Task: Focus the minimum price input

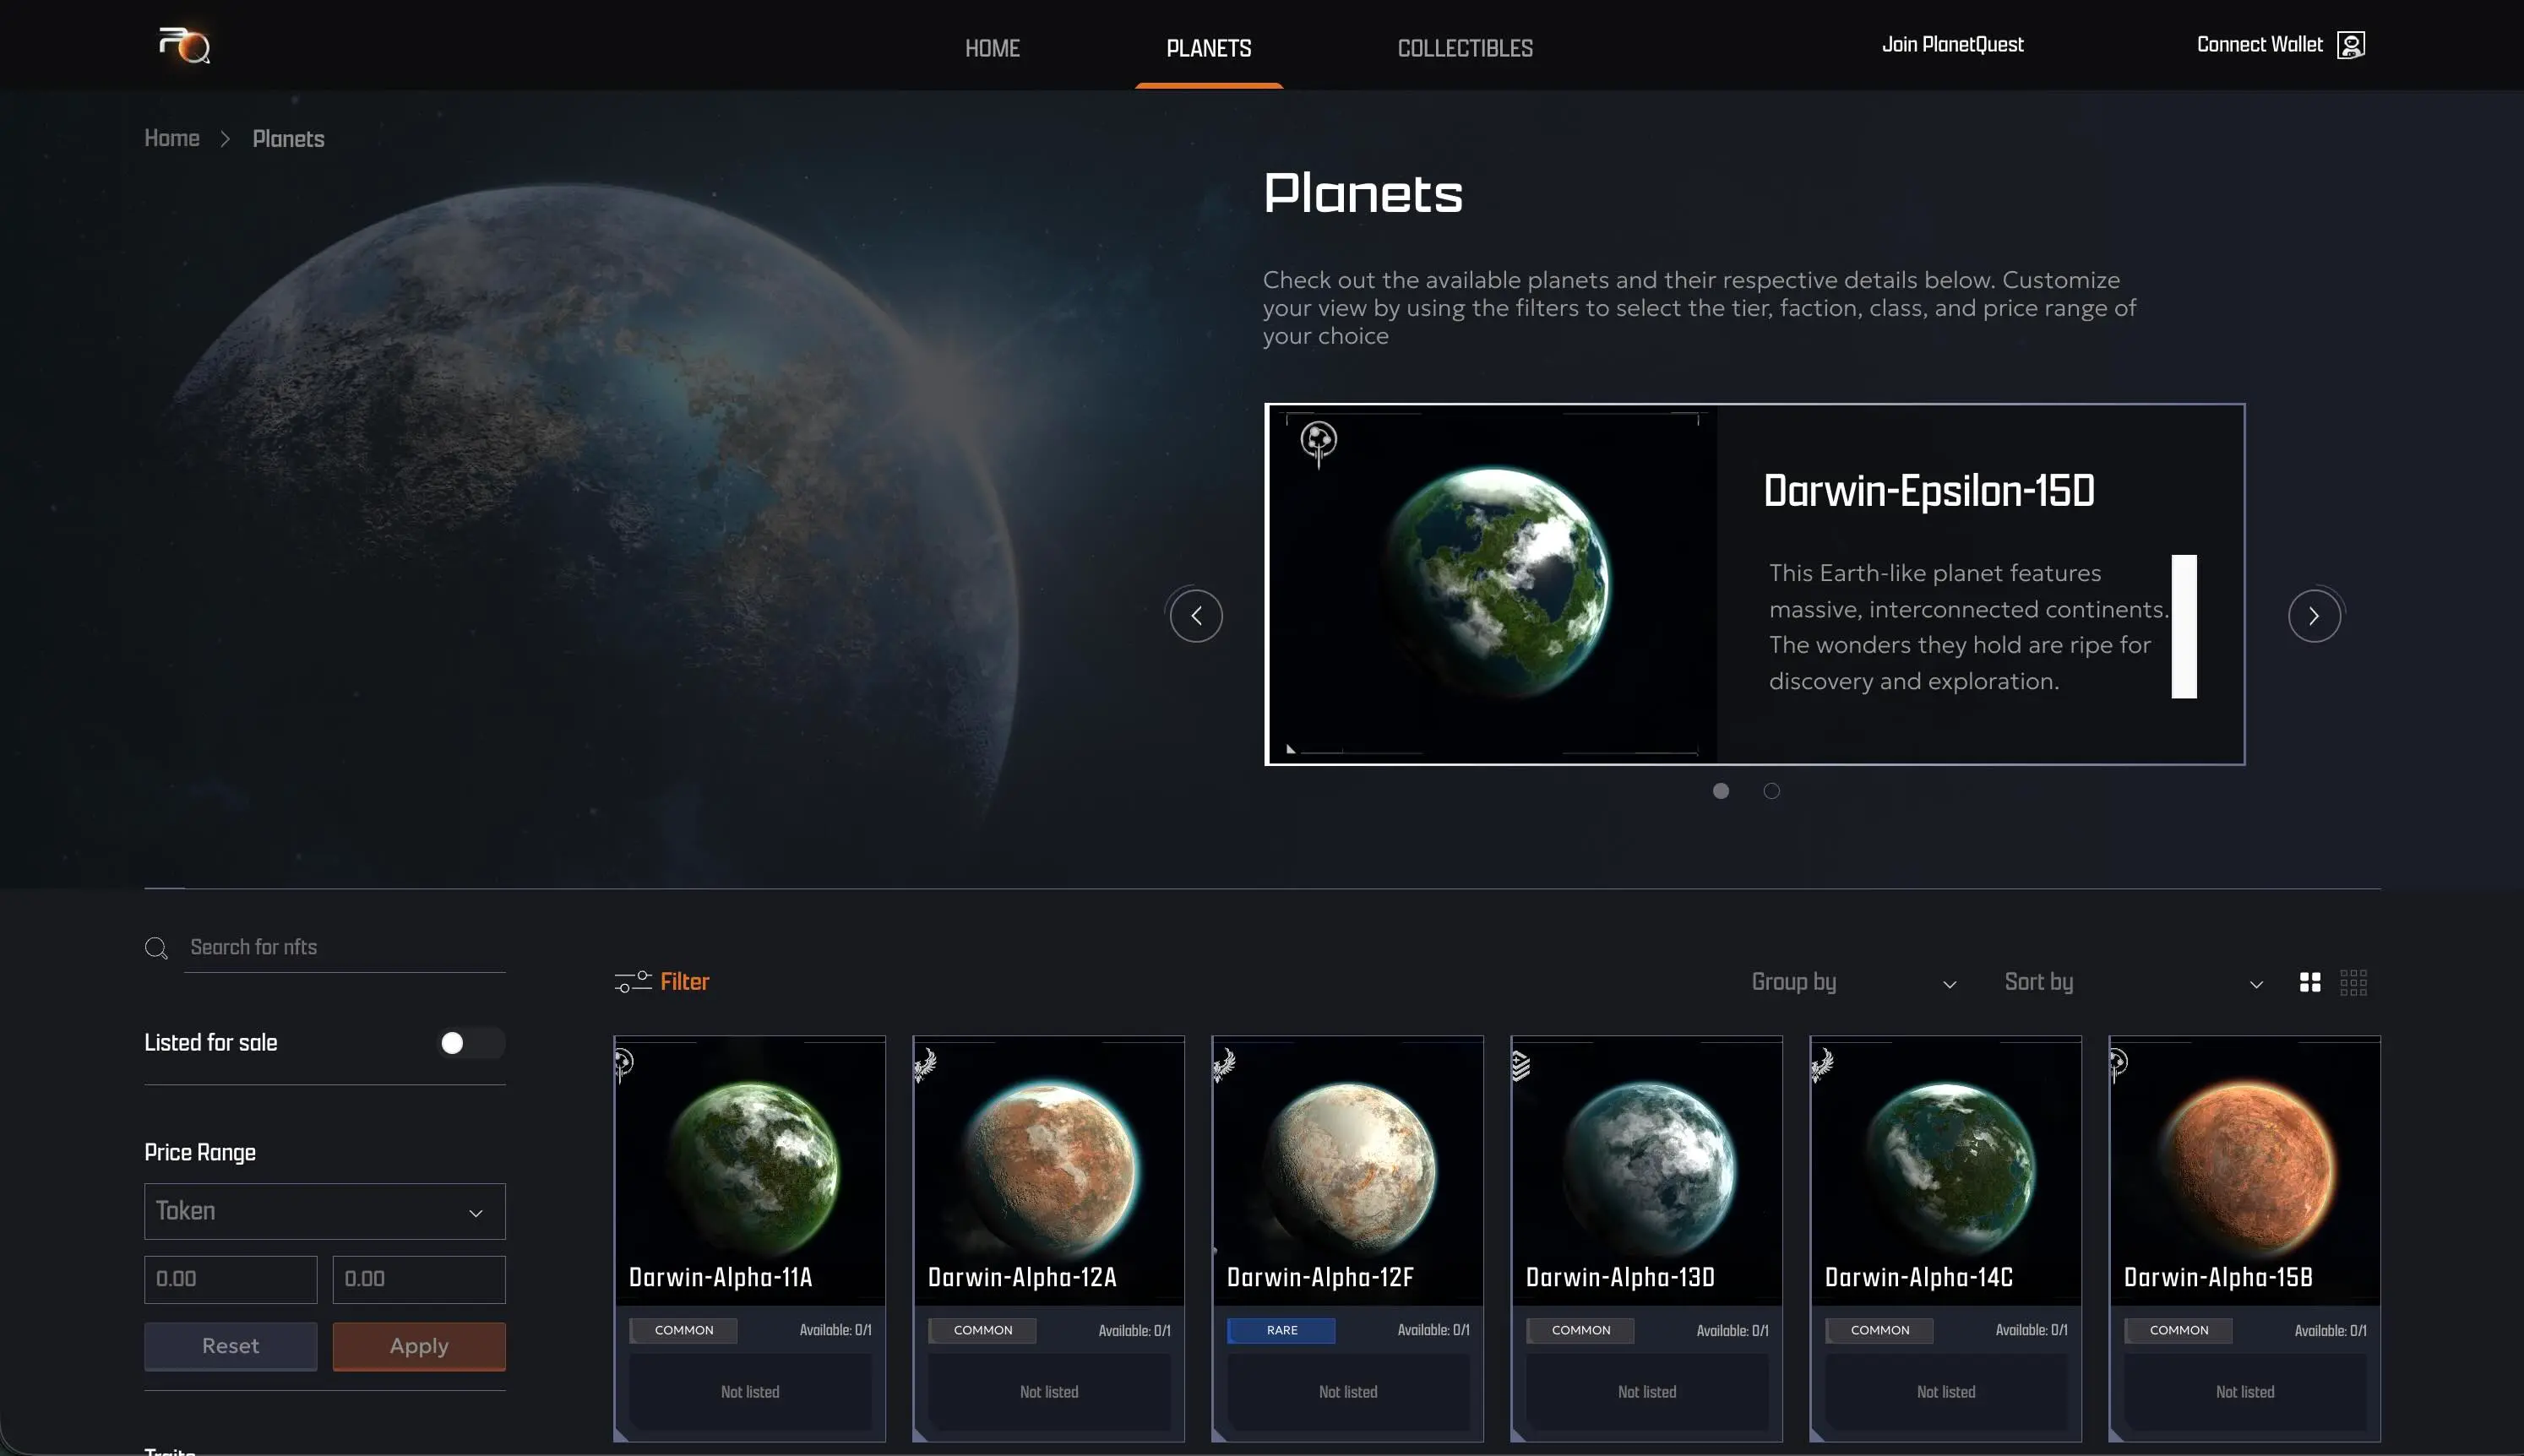Action: (230, 1279)
